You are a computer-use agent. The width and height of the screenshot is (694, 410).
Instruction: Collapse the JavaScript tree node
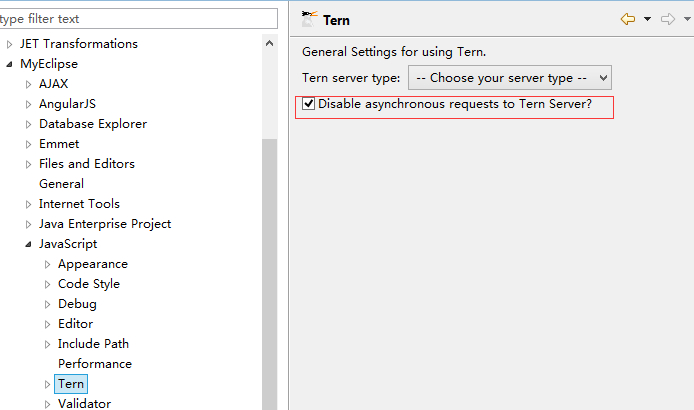coord(29,244)
